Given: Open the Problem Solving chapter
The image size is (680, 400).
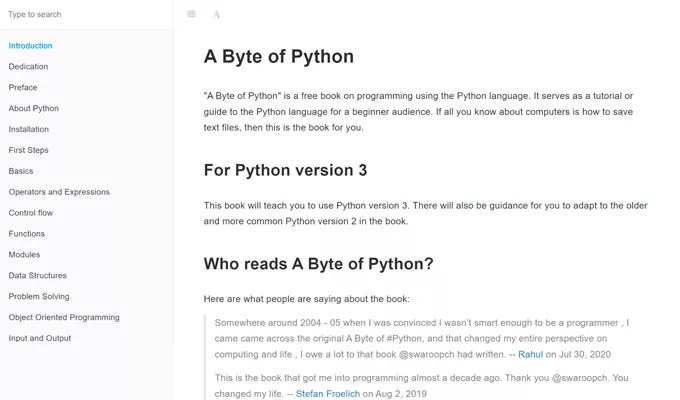Looking at the screenshot, I should click(x=39, y=296).
